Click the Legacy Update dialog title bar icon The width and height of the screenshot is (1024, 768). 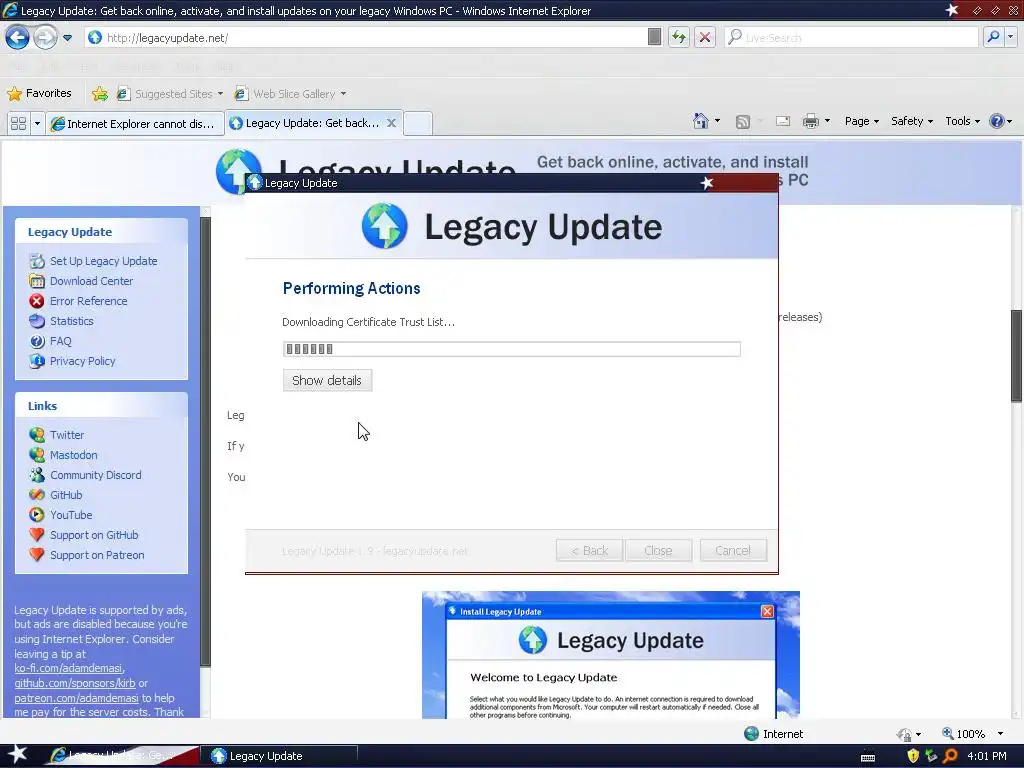point(255,183)
